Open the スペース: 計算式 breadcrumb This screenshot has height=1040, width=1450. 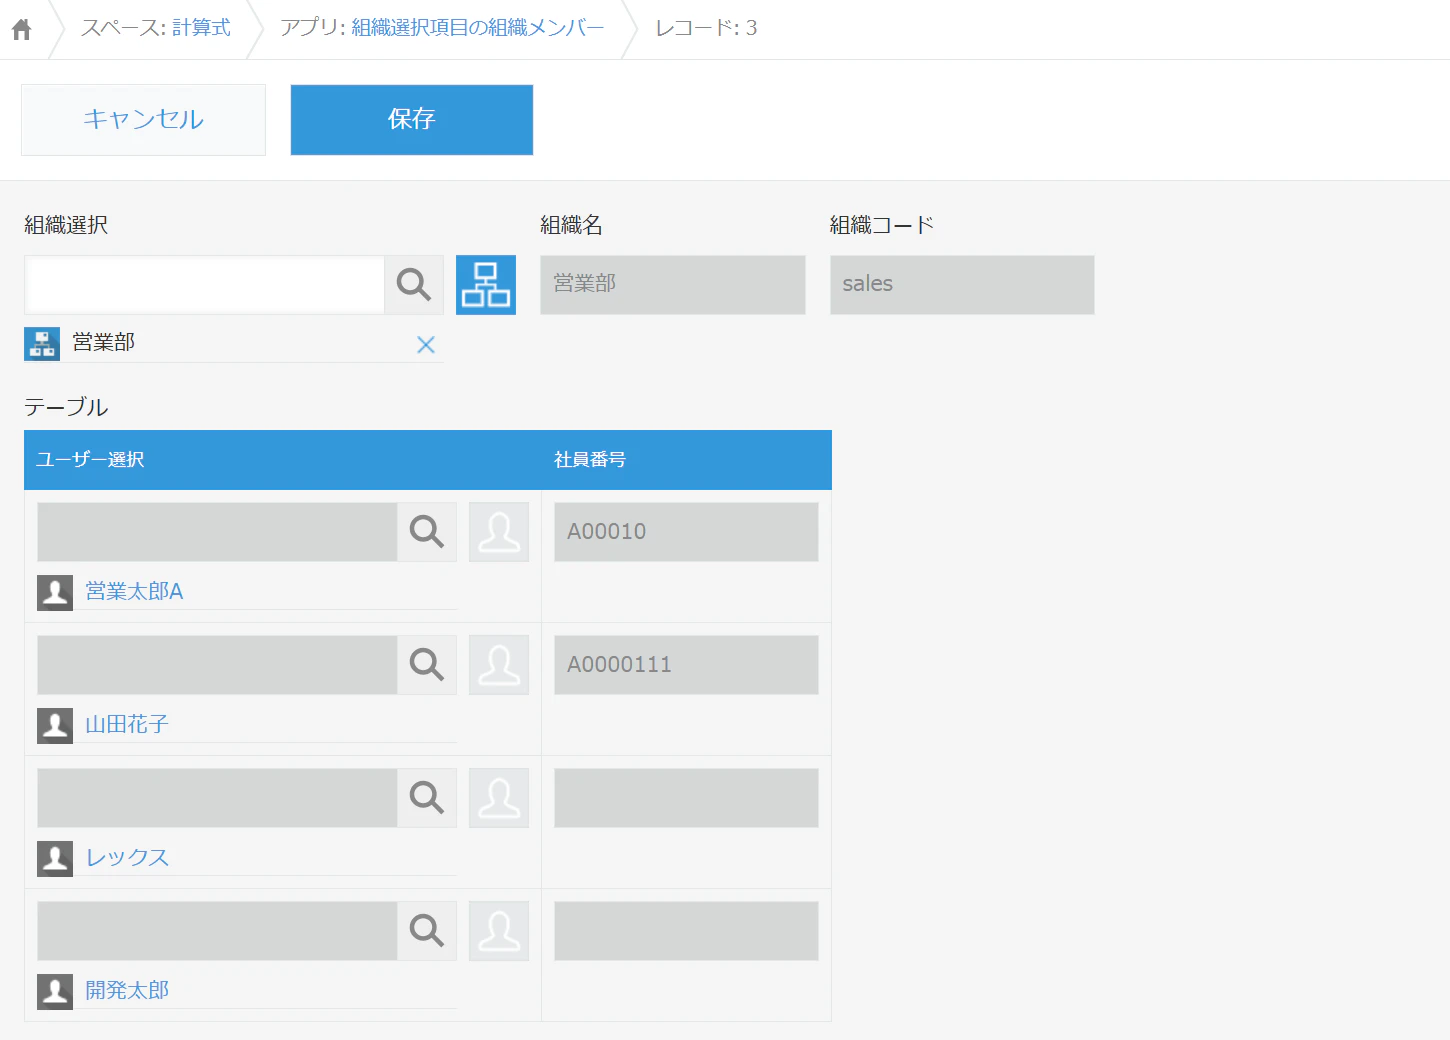click(x=155, y=28)
